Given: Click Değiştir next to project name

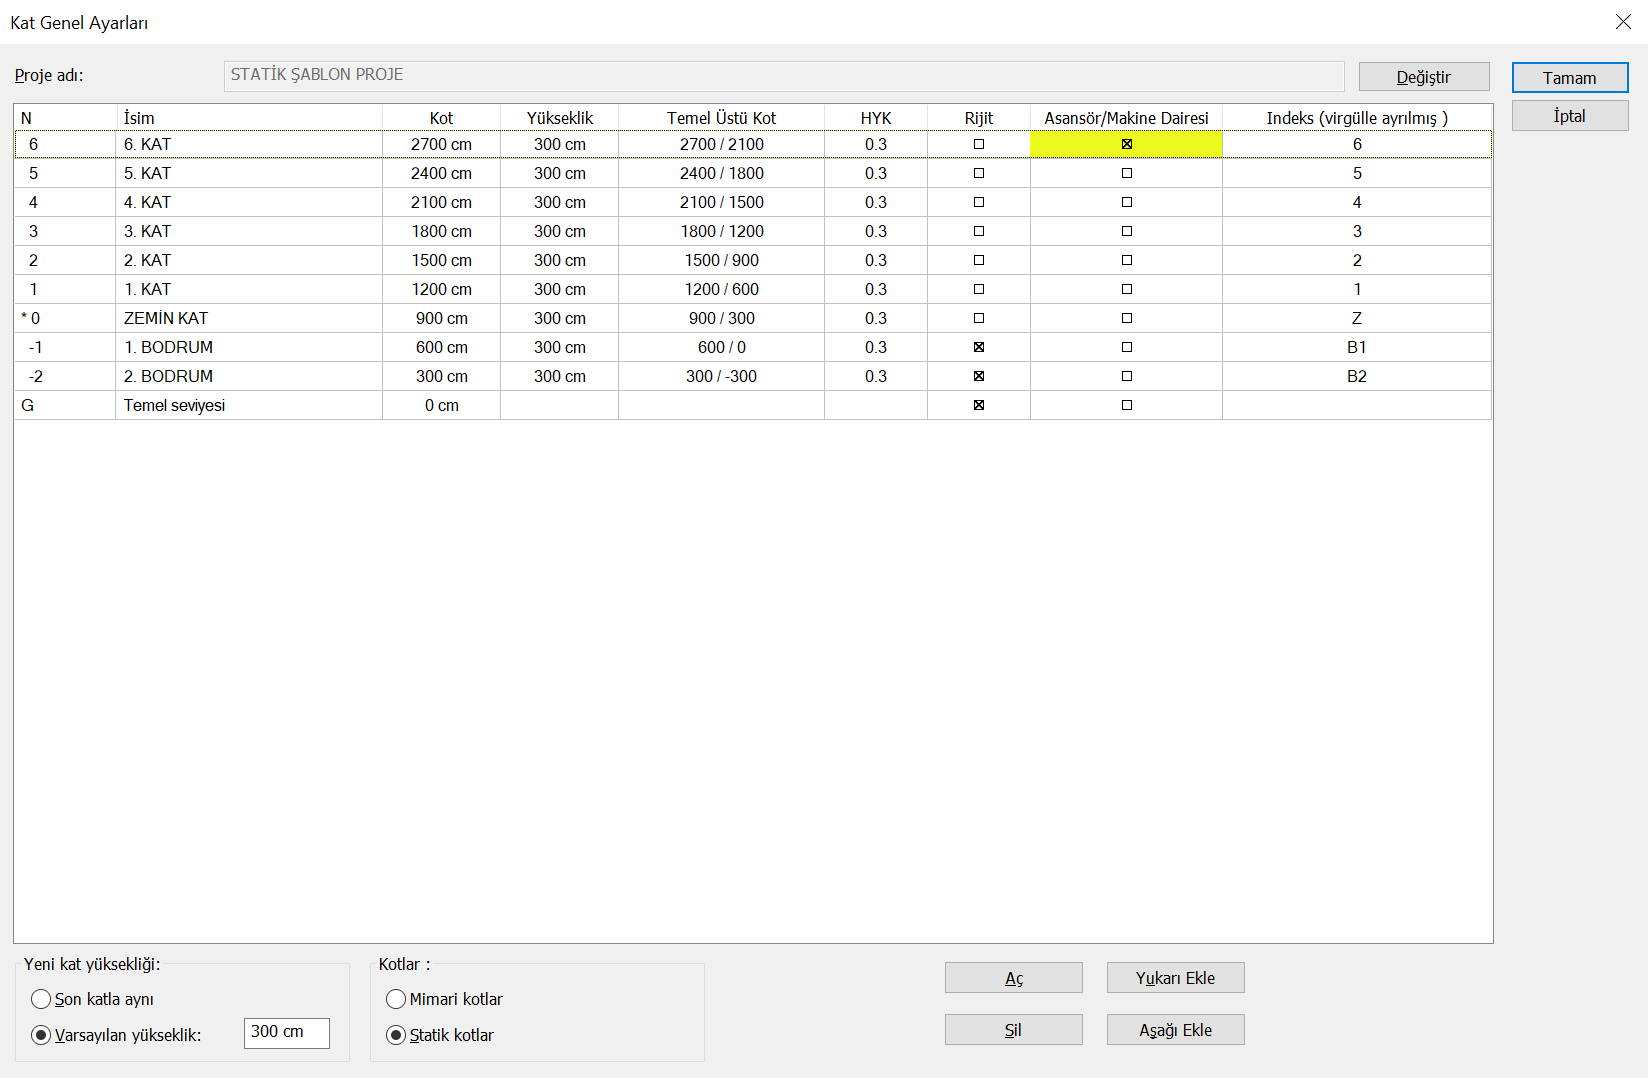Looking at the screenshot, I should [x=1423, y=77].
